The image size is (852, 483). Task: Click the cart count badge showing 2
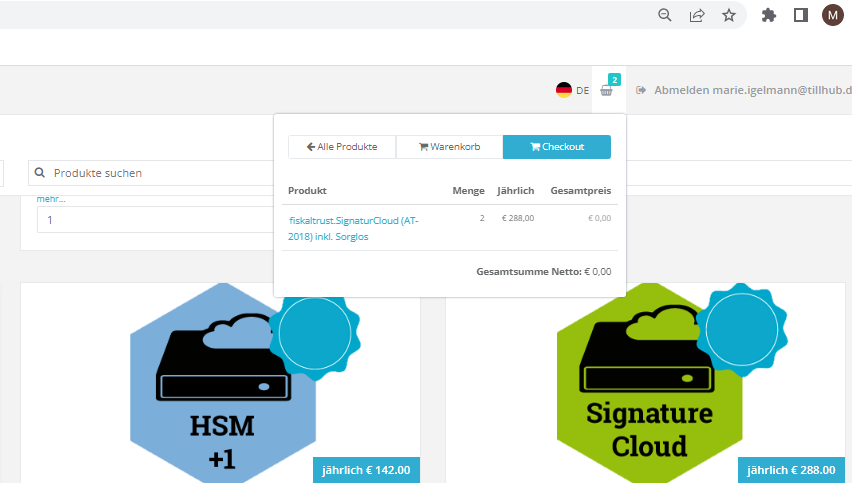point(615,80)
